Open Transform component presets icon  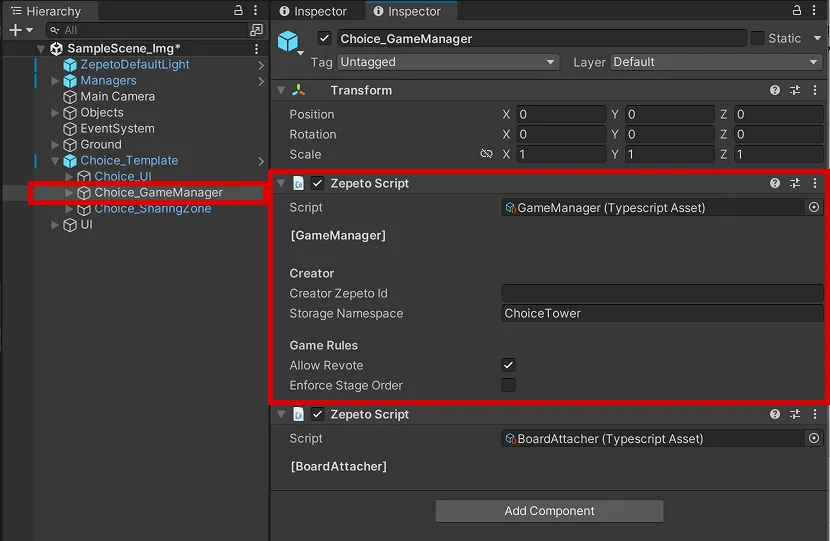point(795,90)
